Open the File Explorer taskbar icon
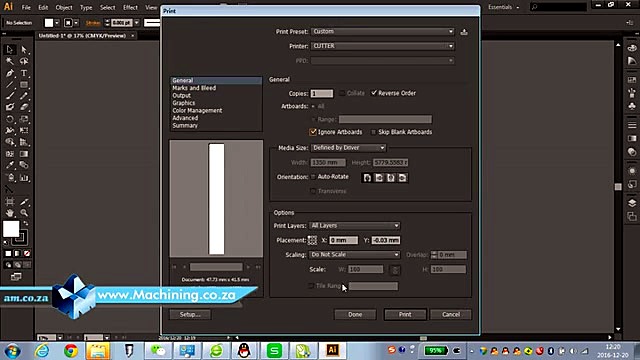Image resolution: width=640 pixels, height=360 pixels. [x=98, y=351]
